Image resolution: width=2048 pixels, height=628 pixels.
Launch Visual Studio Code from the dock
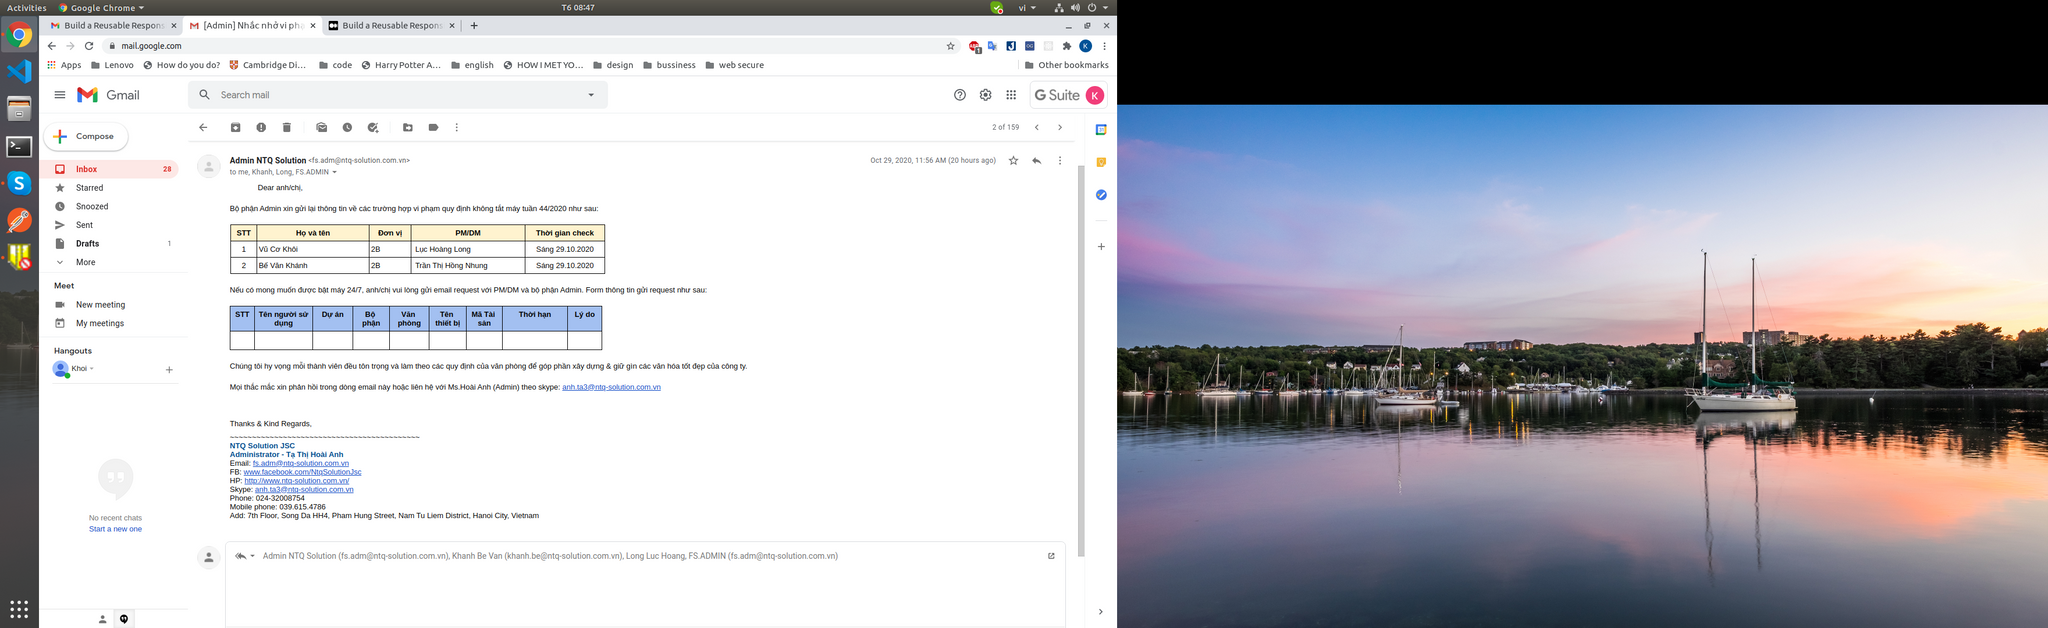pos(19,72)
